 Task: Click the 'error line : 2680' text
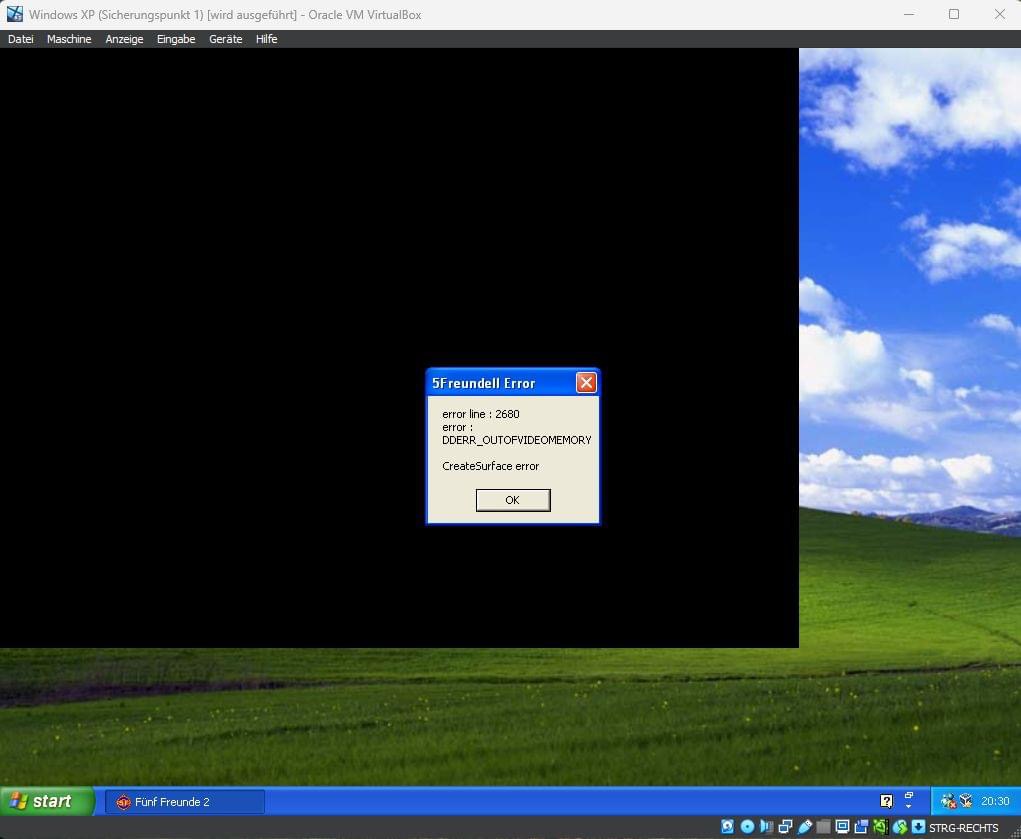click(481, 414)
